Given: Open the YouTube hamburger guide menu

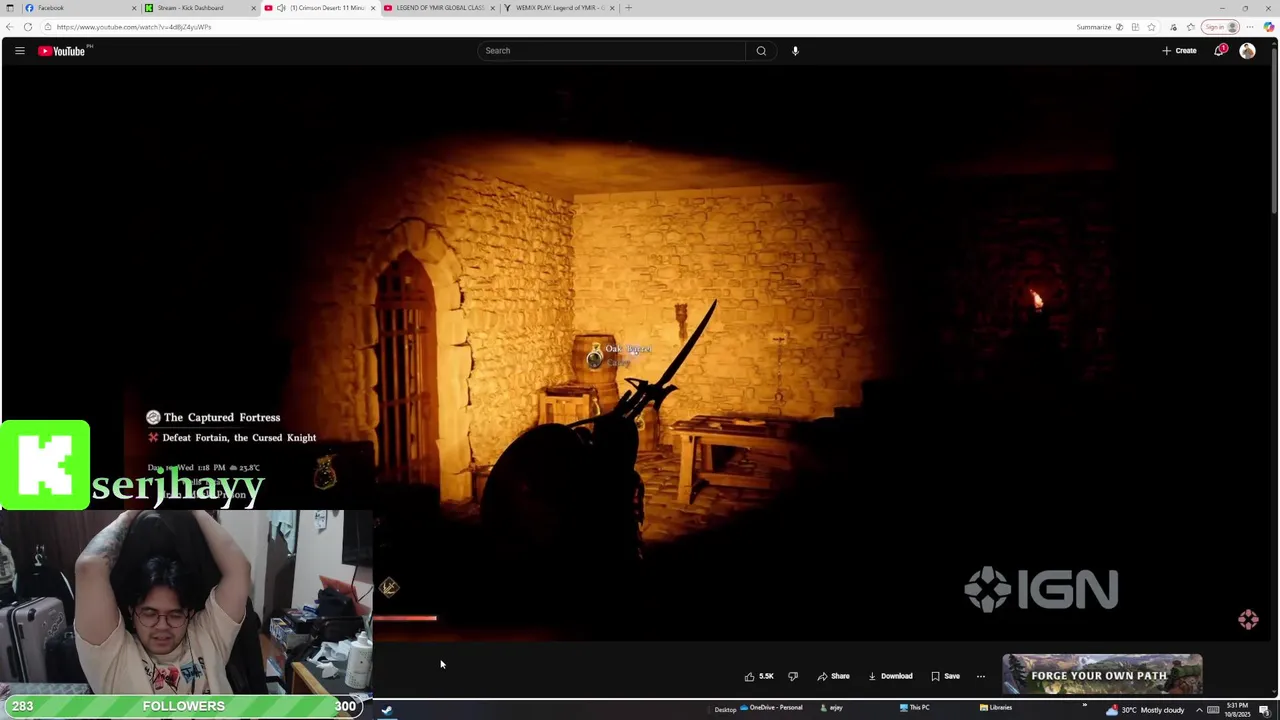Looking at the screenshot, I should [x=19, y=51].
